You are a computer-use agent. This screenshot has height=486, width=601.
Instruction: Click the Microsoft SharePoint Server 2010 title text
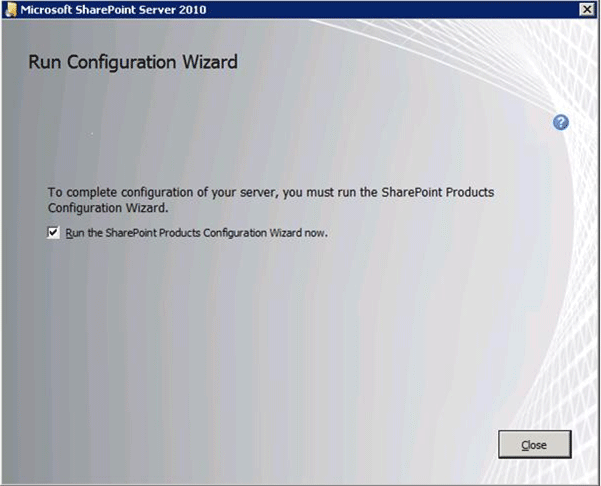[113, 10]
